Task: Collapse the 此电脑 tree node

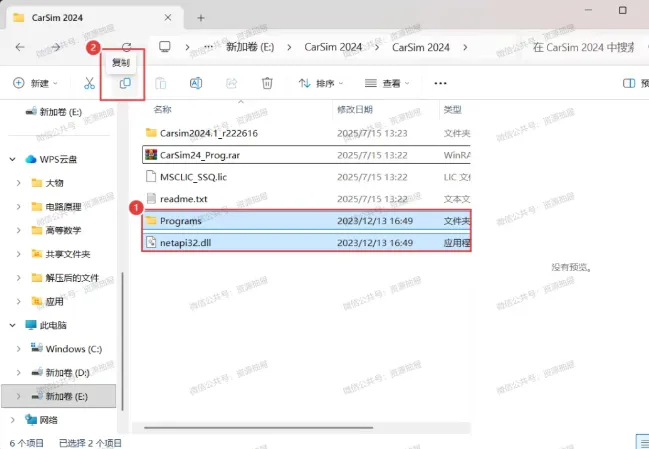Action: click(x=12, y=325)
